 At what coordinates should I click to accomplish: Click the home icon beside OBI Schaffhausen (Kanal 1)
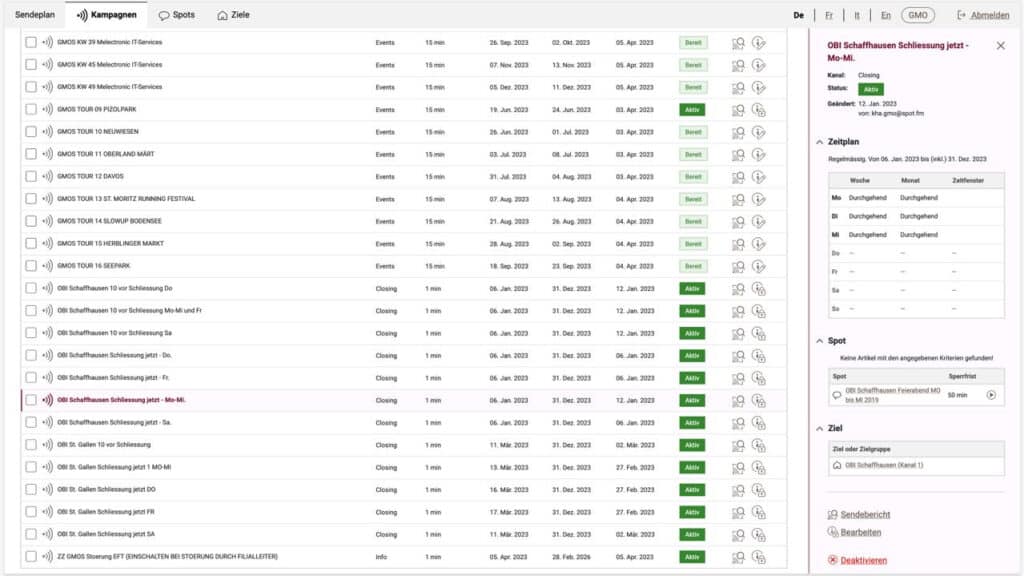click(x=837, y=465)
